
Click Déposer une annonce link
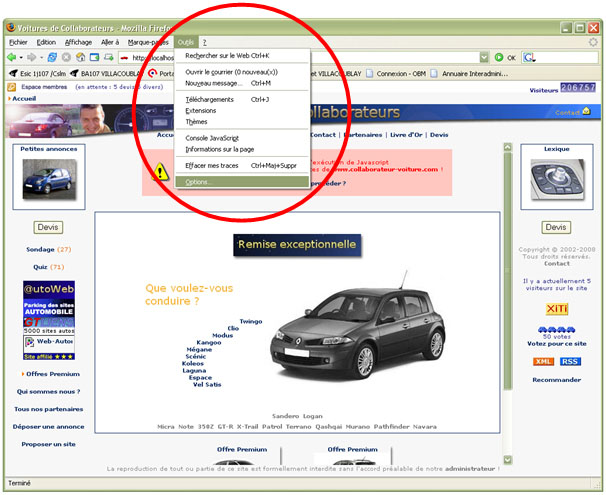[x=48, y=427]
